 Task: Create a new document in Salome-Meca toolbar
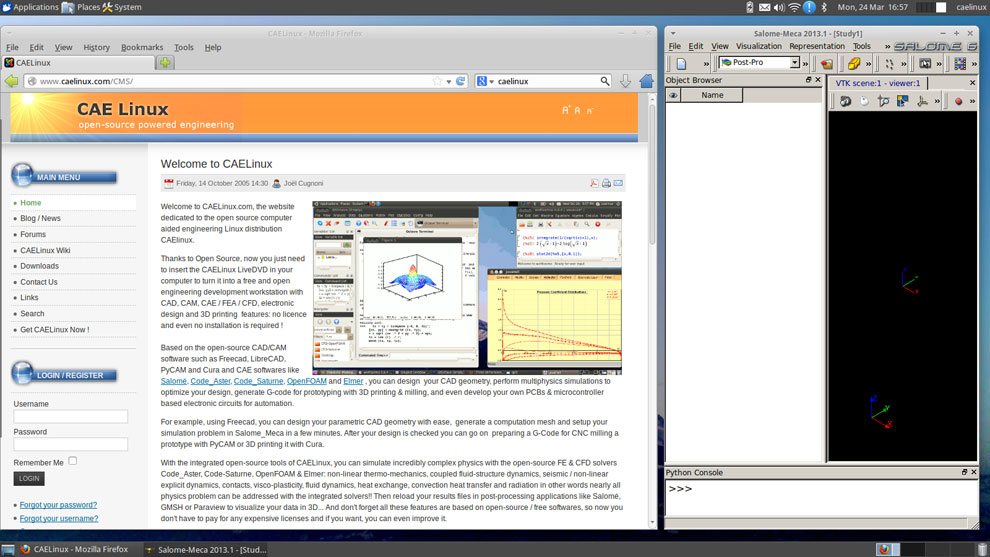coord(681,63)
